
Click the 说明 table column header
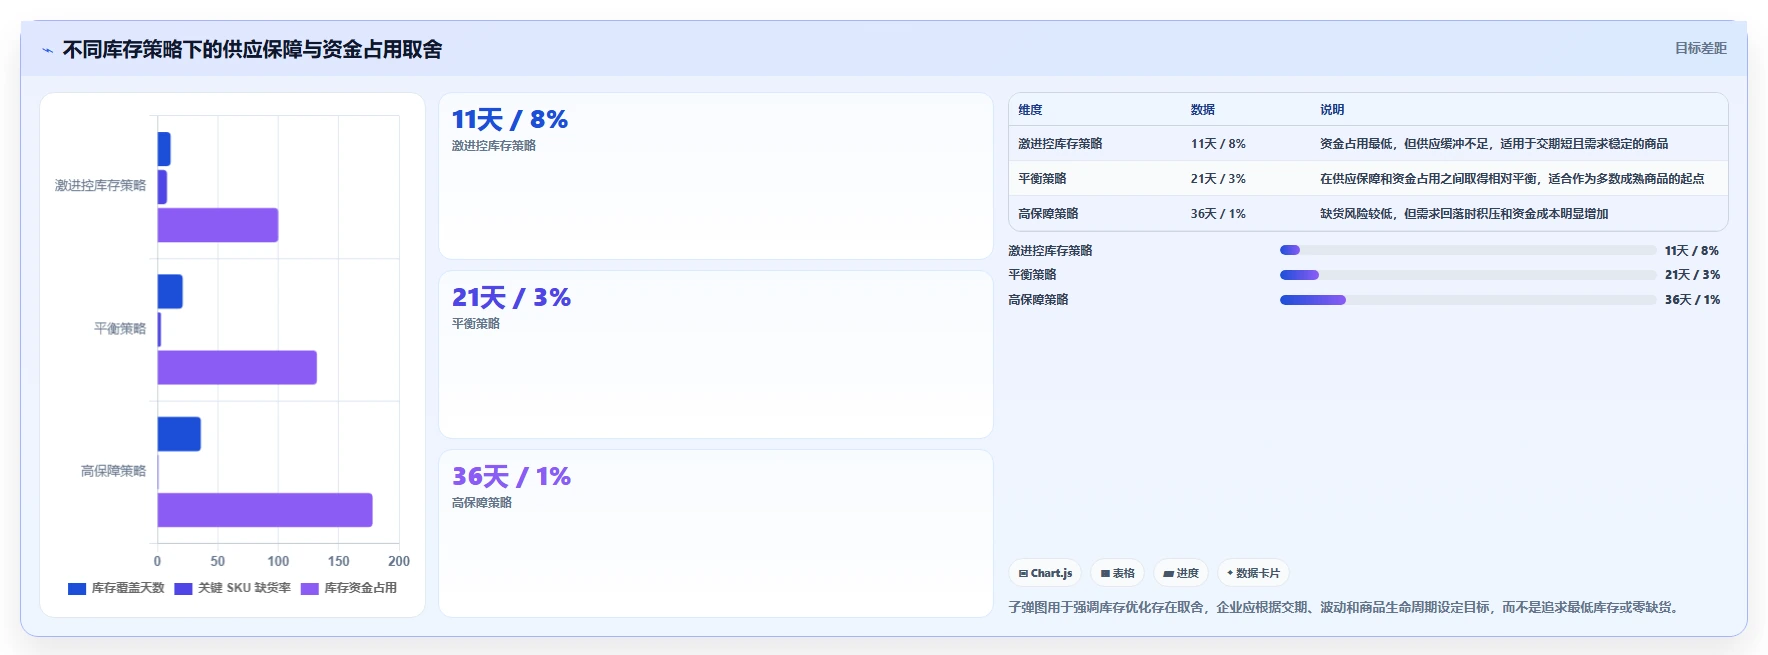(1332, 110)
